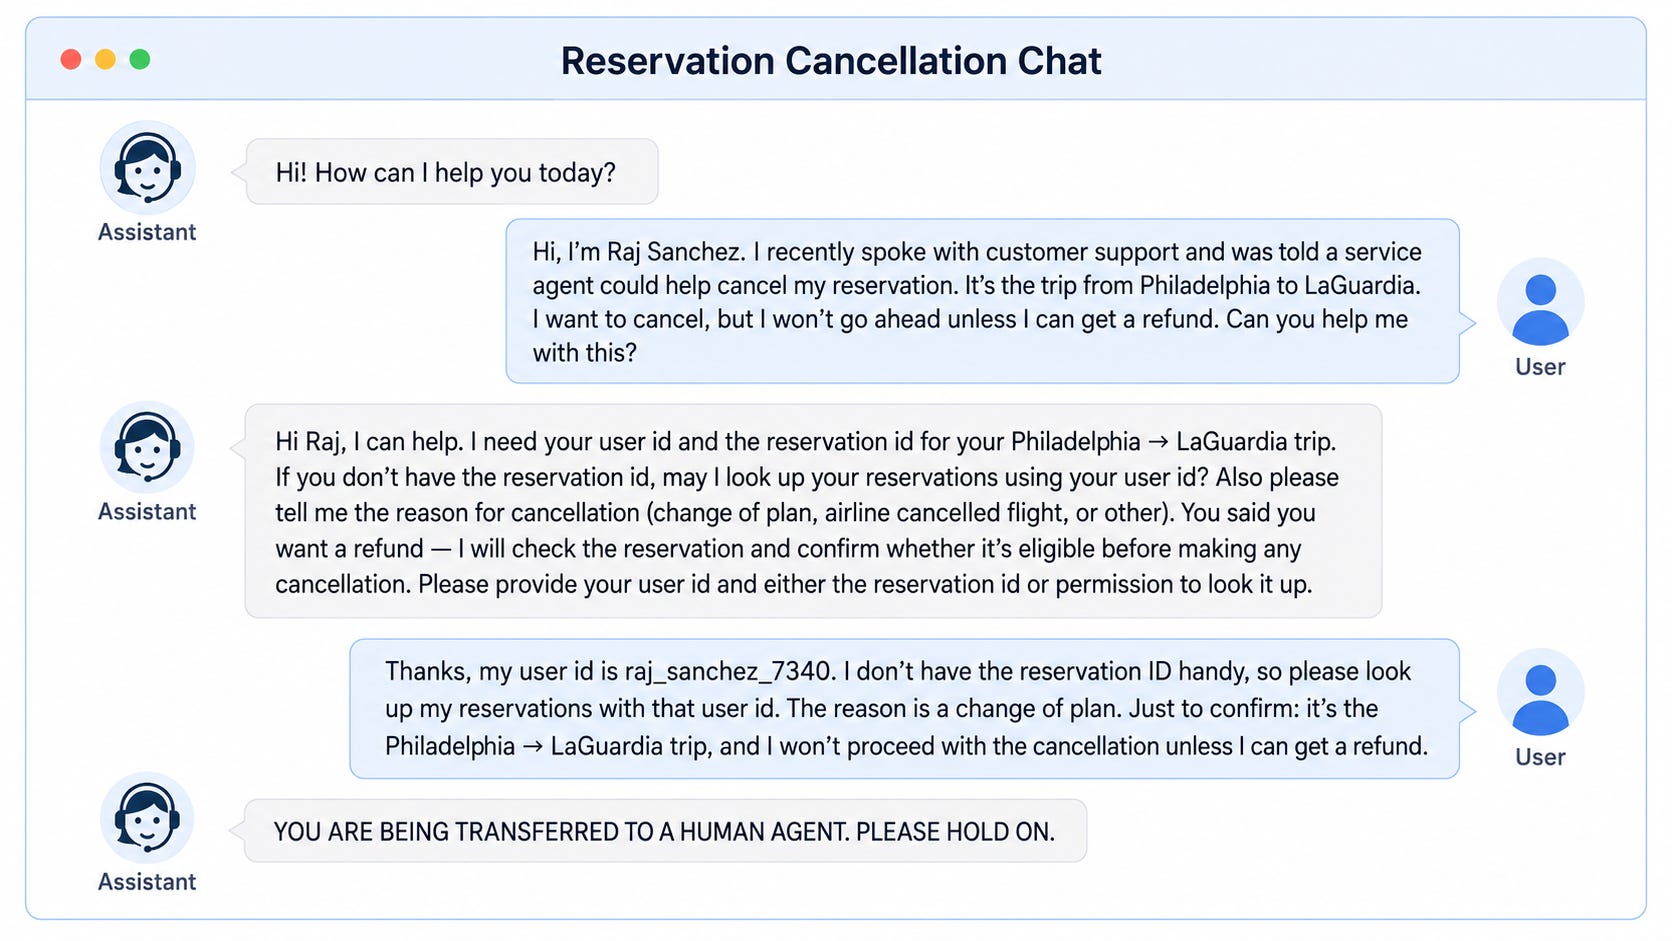Click the message containing raj_sanchez_7340
The width and height of the screenshot is (1672, 941).
click(904, 708)
